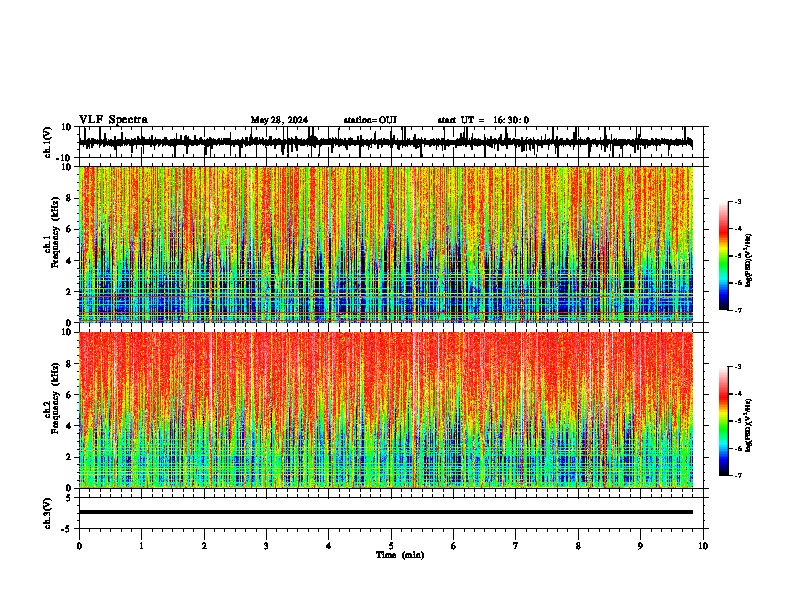792x612 pixels.
Task: Click the "station=OUI" label
Action: [x=370, y=120]
